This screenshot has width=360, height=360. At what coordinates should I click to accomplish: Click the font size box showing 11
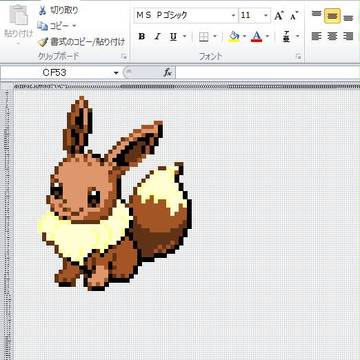pyautogui.click(x=250, y=15)
